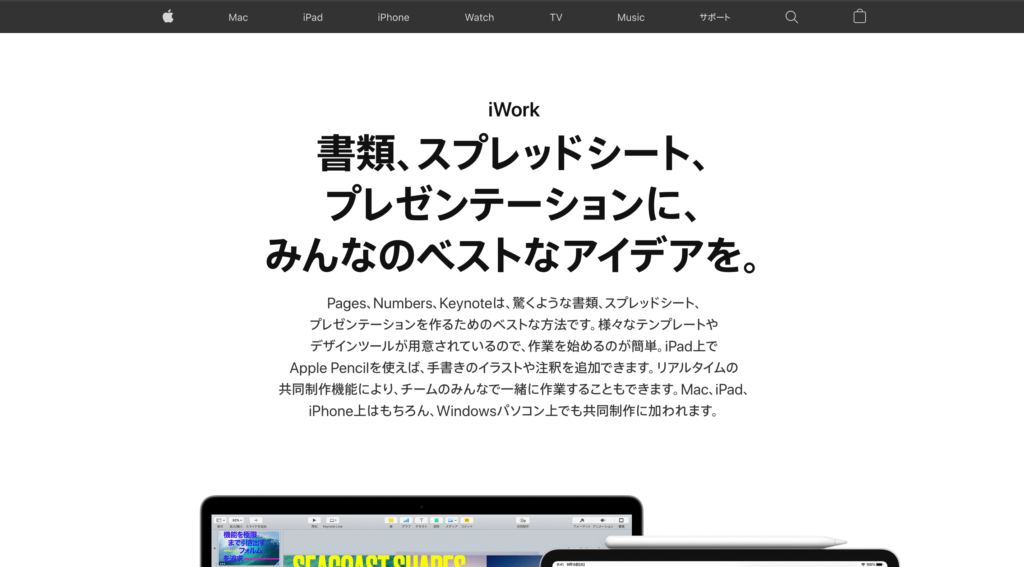Click headline line プレゼンテーションに、

tap(512, 204)
